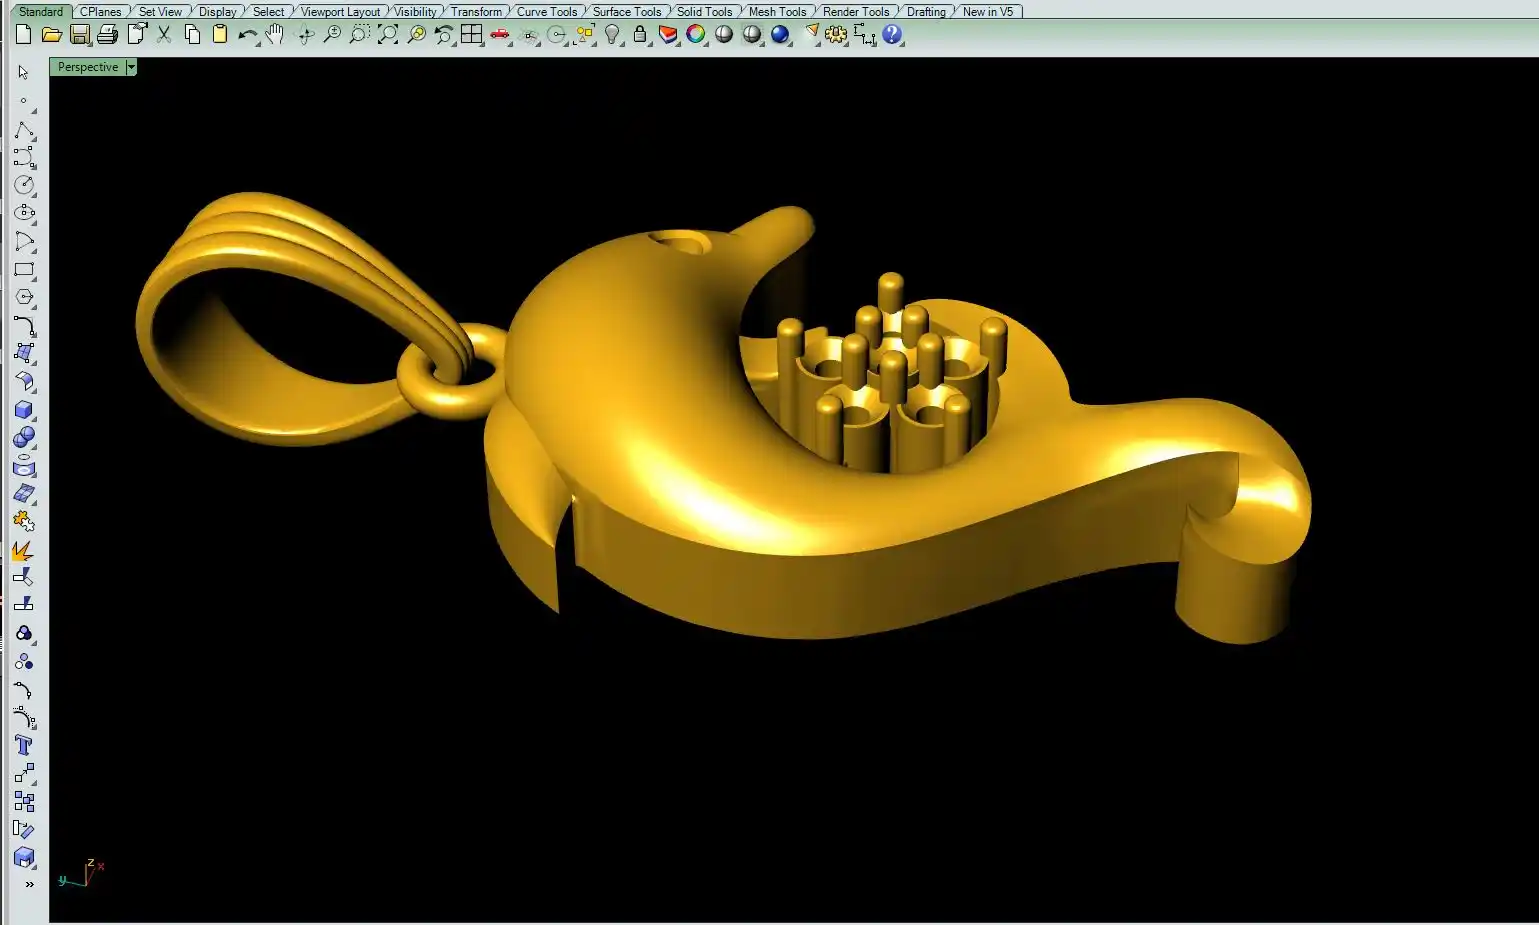
Task: Select the Box solid tool
Action: point(24,410)
